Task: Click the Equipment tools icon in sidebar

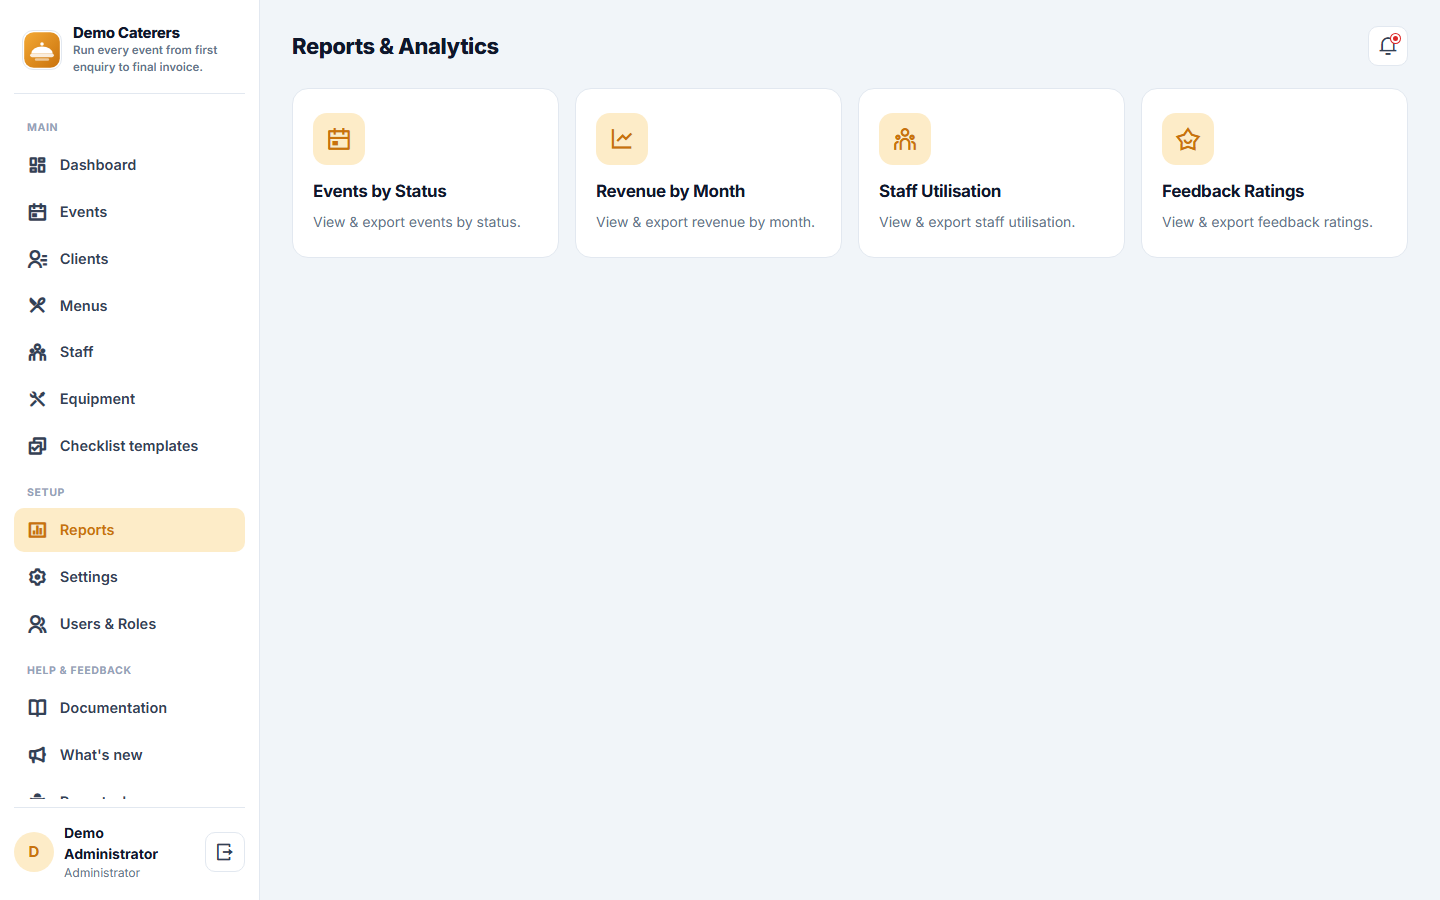Action: pos(37,399)
